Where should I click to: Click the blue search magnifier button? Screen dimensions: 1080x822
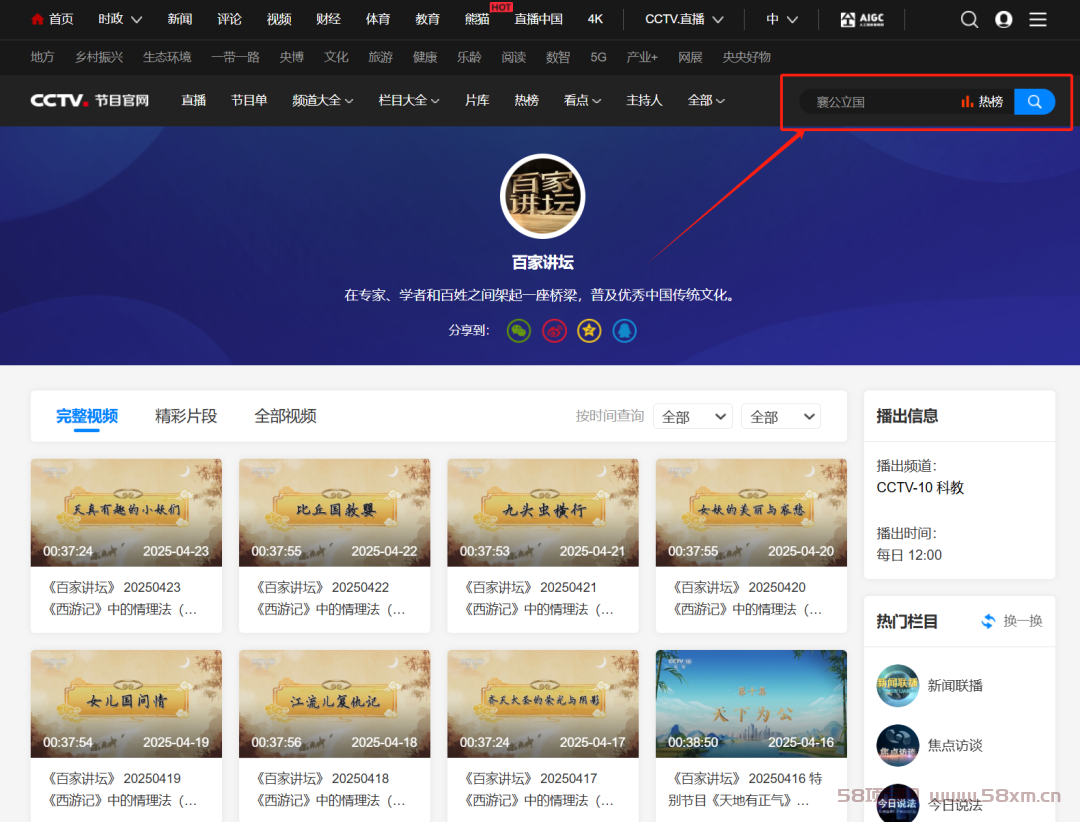[x=1034, y=101]
